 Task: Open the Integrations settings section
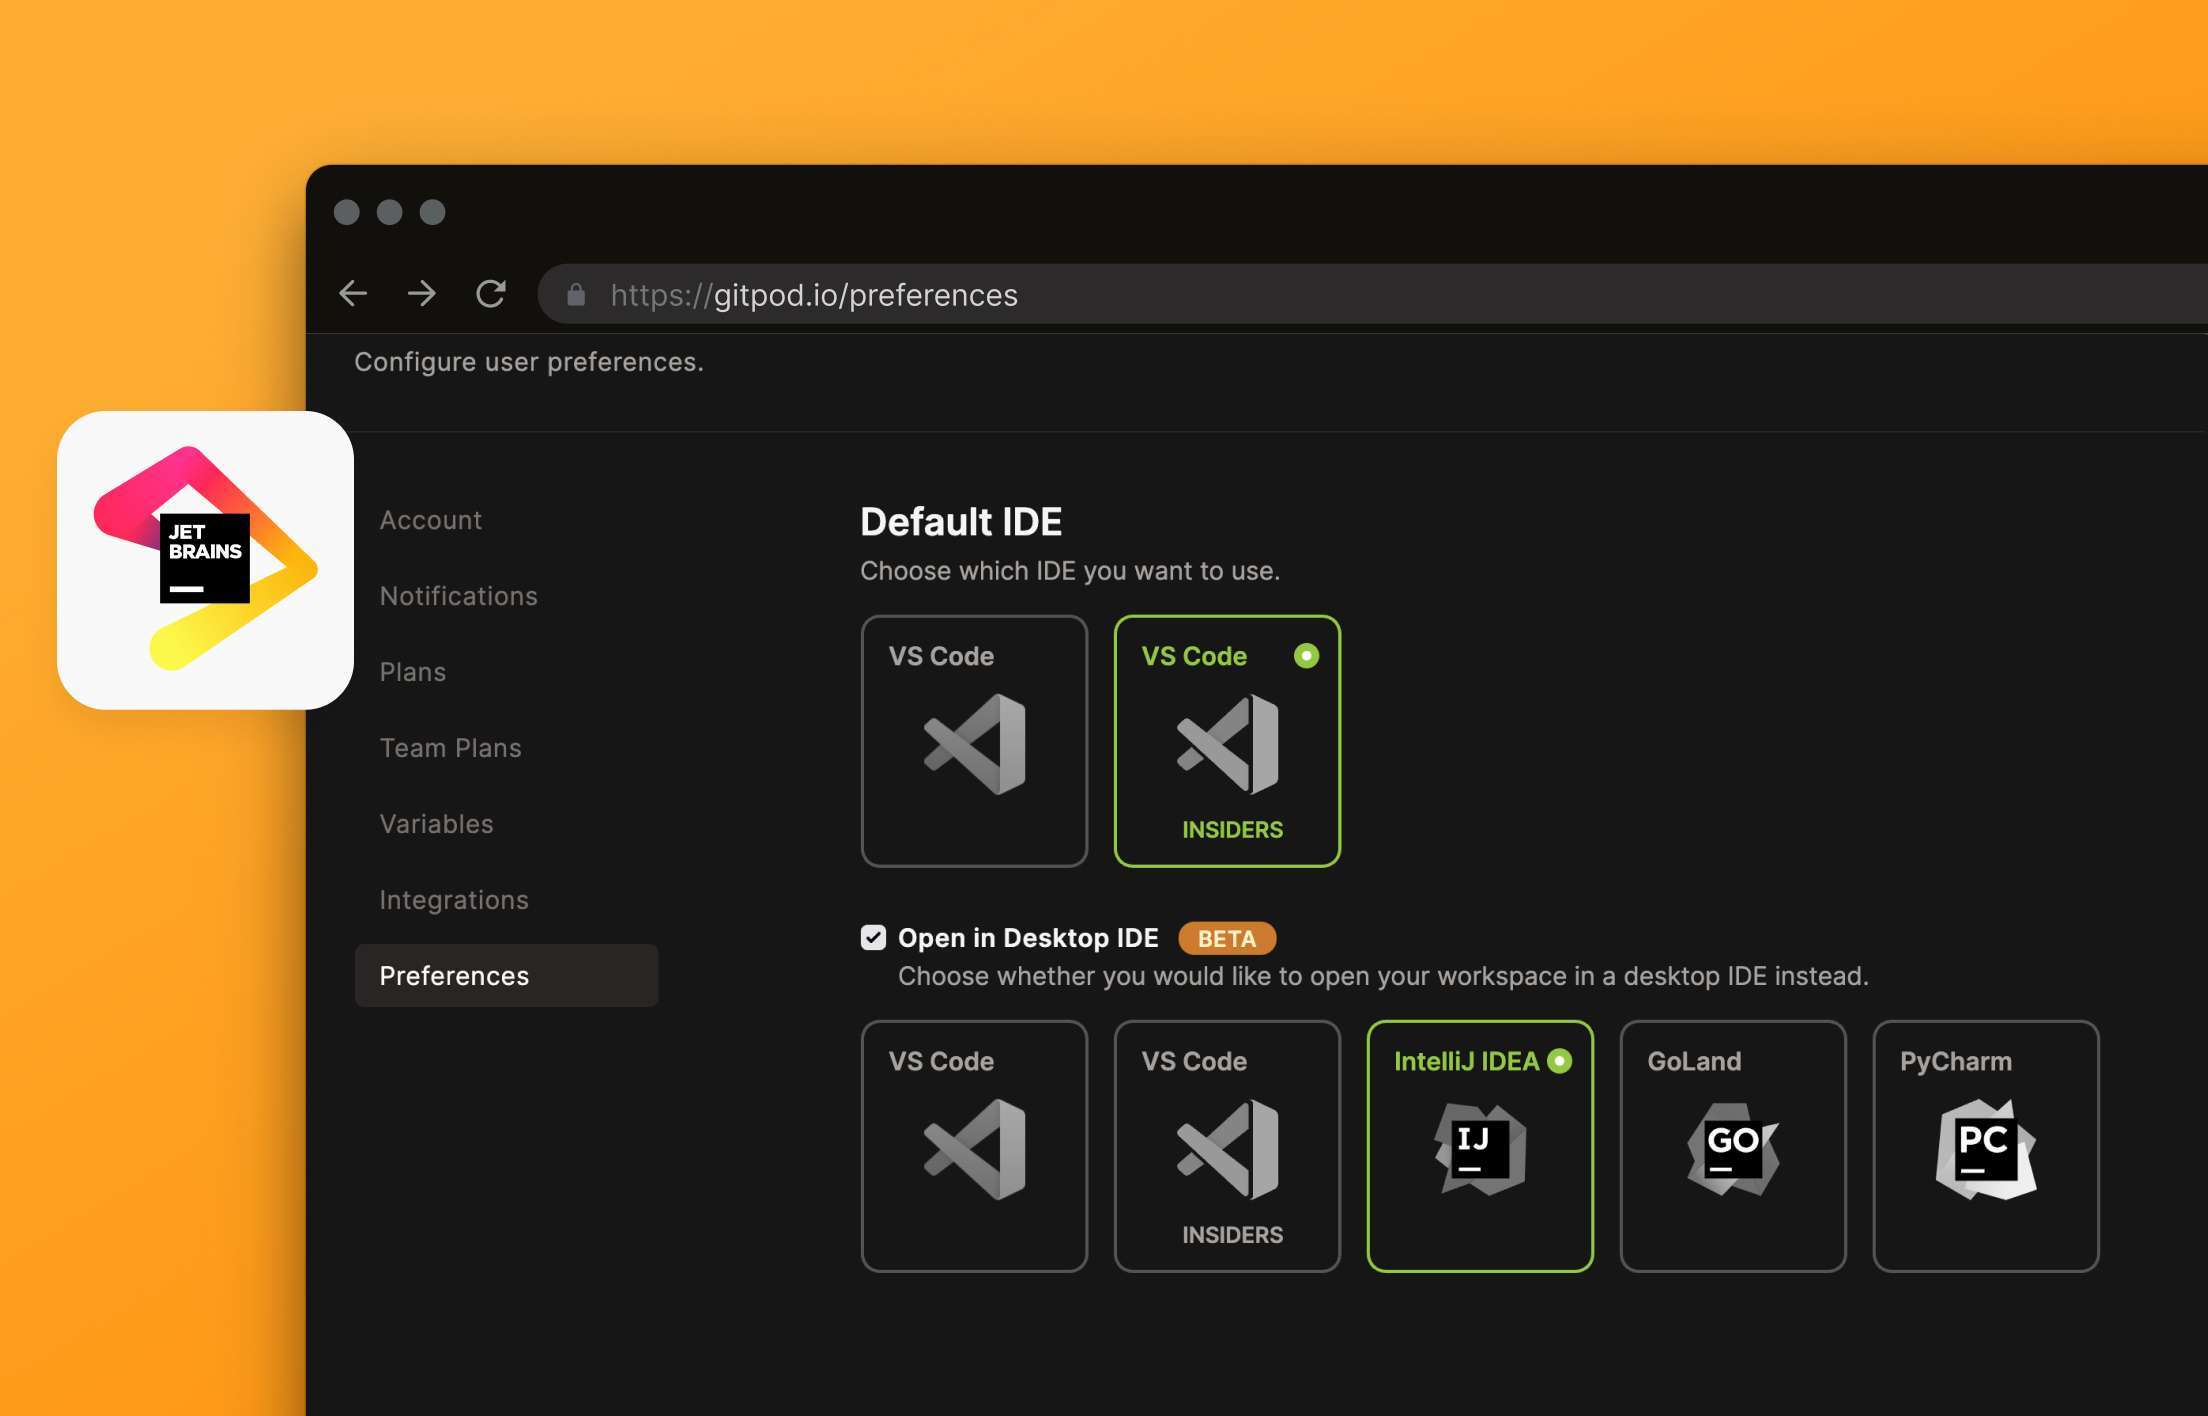click(454, 898)
